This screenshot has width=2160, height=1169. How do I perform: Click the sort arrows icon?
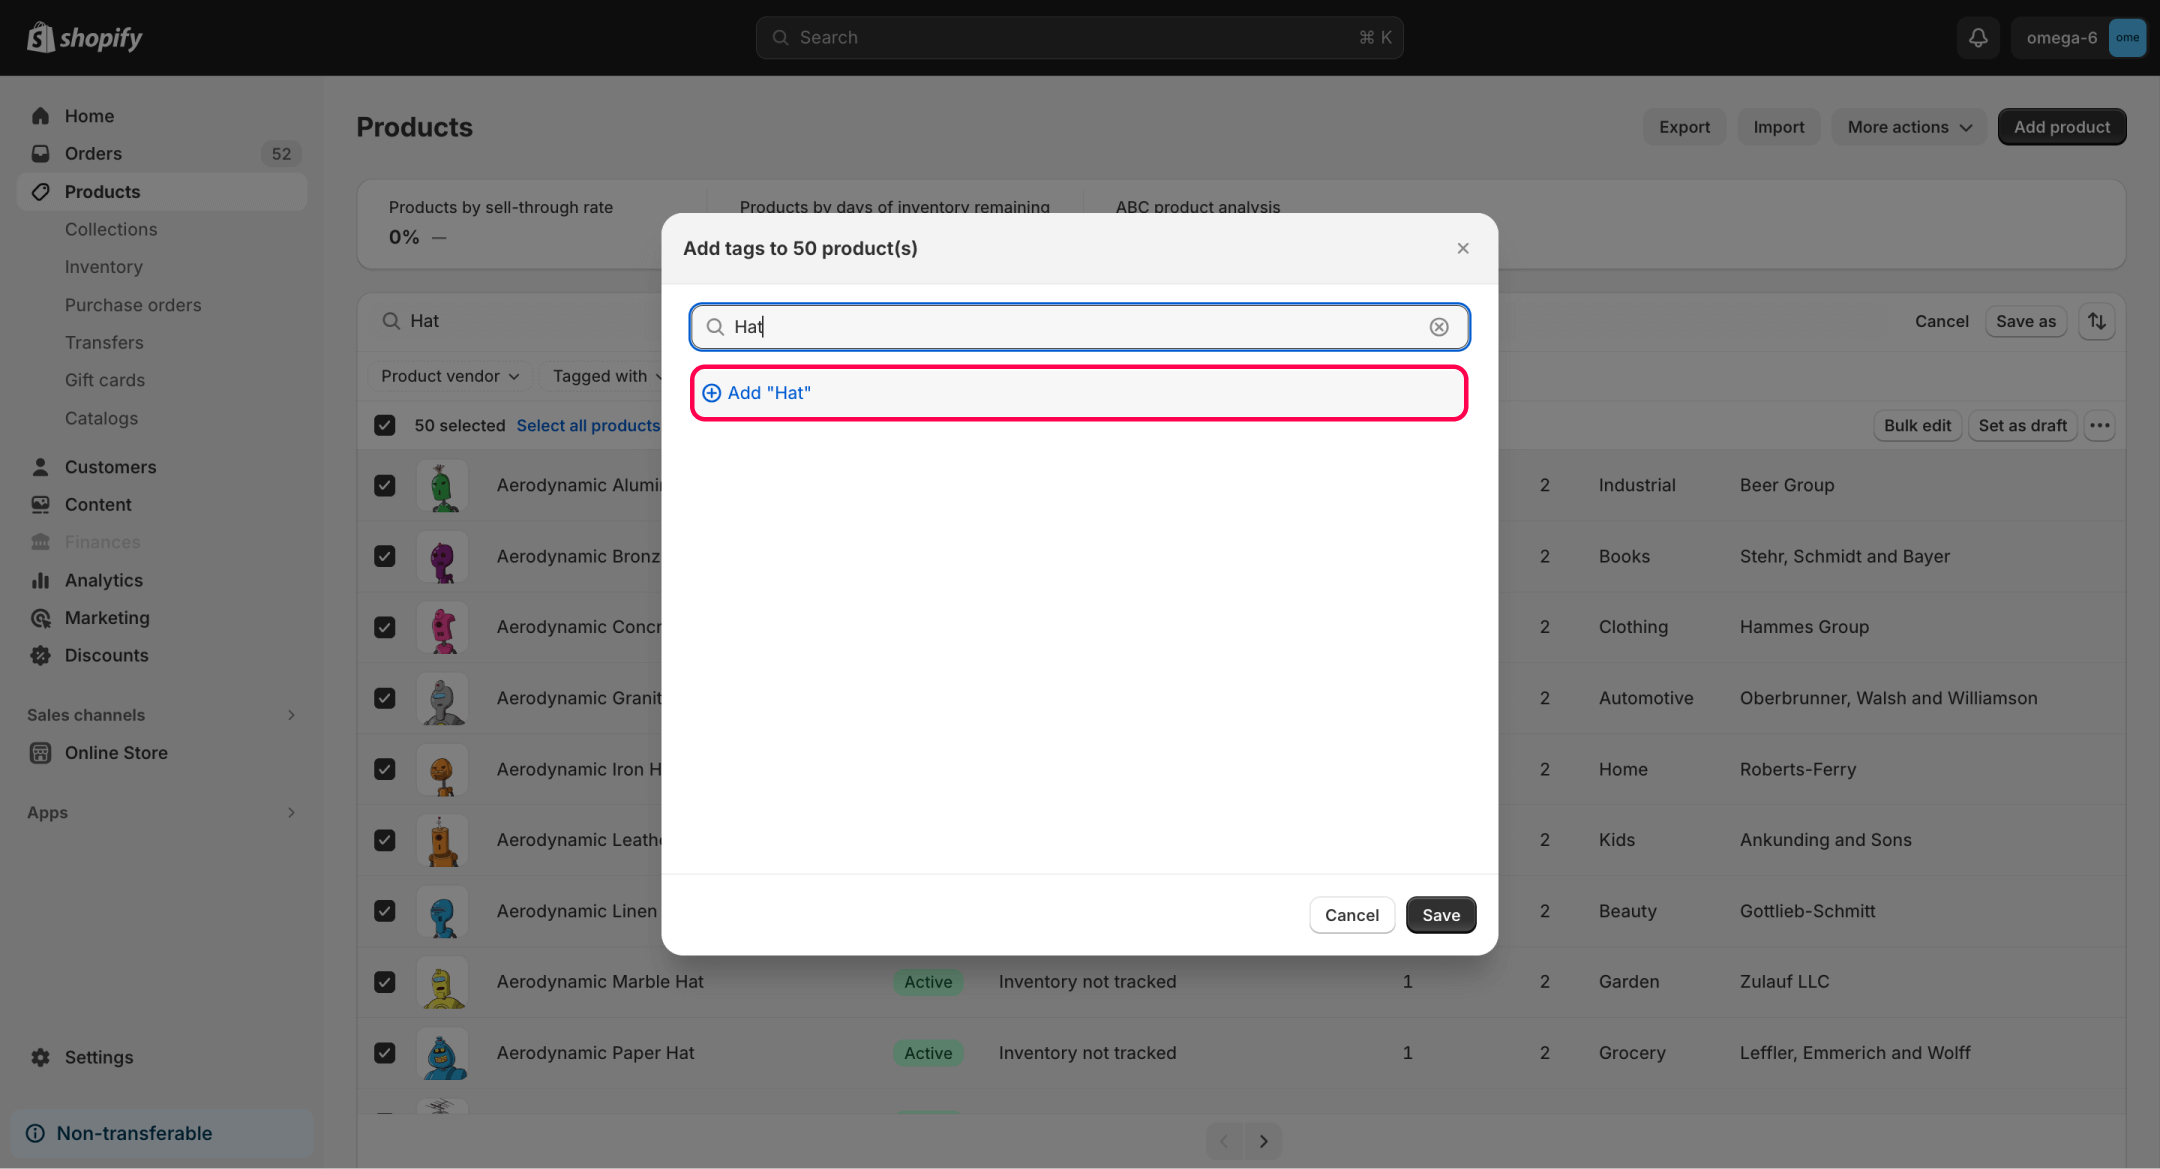[x=2097, y=321]
